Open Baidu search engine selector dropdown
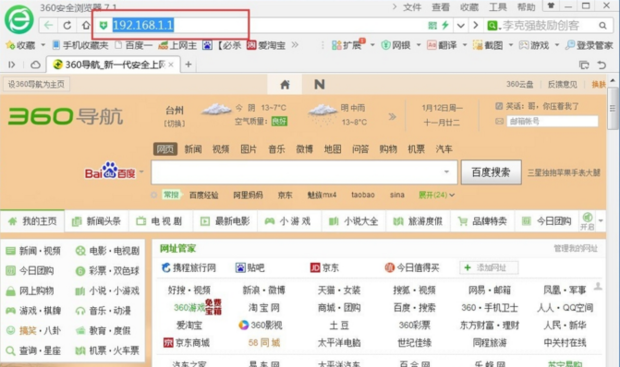The height and width of the screenshot is (367, 620). (142, 172)
